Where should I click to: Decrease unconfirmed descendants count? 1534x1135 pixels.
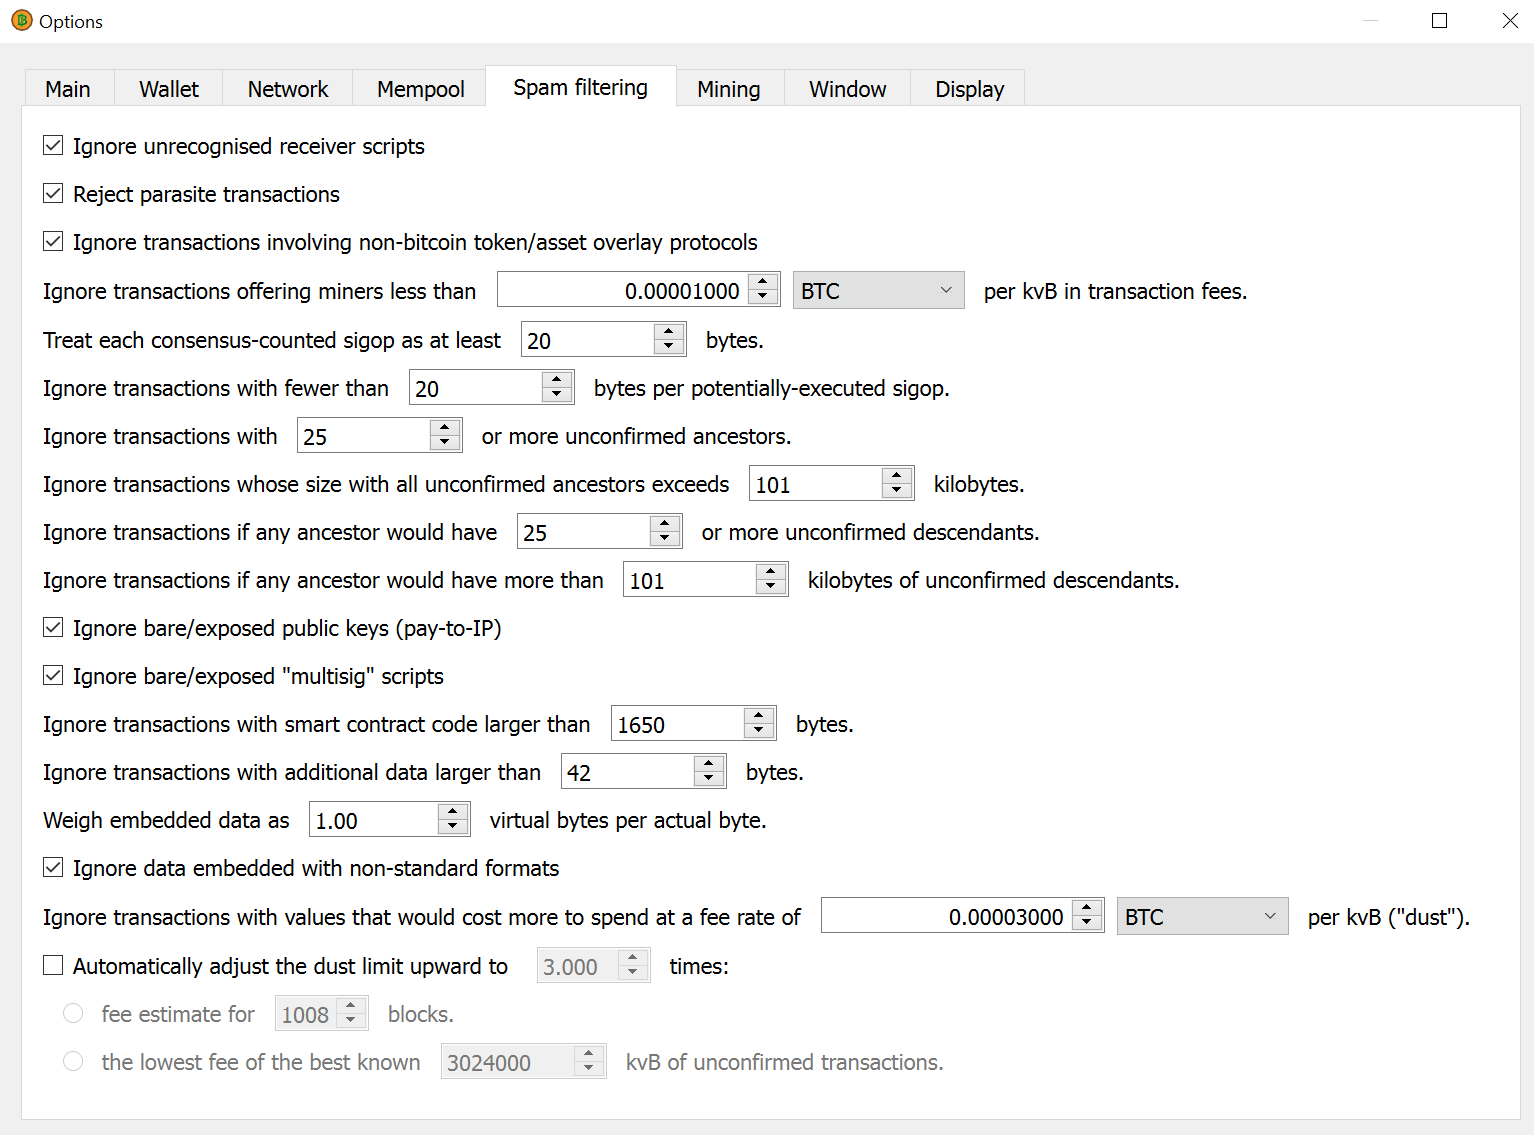pos(665,540)
